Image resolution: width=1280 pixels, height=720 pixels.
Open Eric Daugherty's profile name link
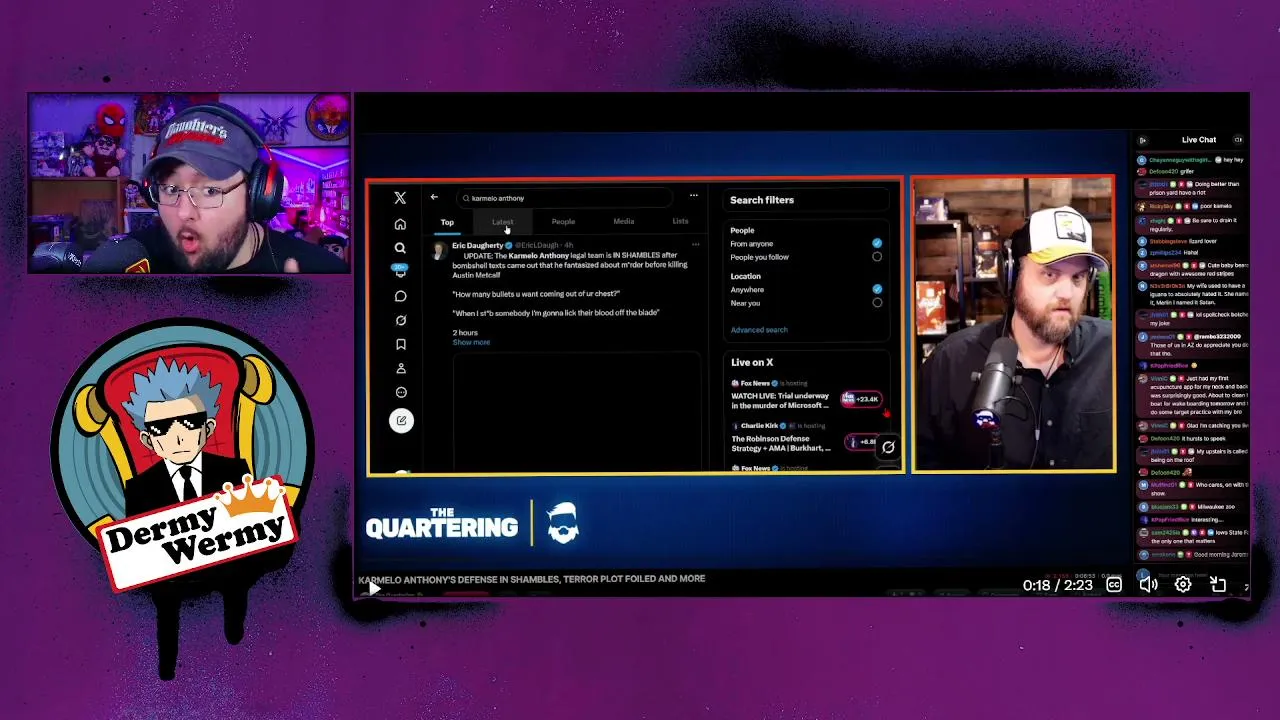(x=477, y=245)
